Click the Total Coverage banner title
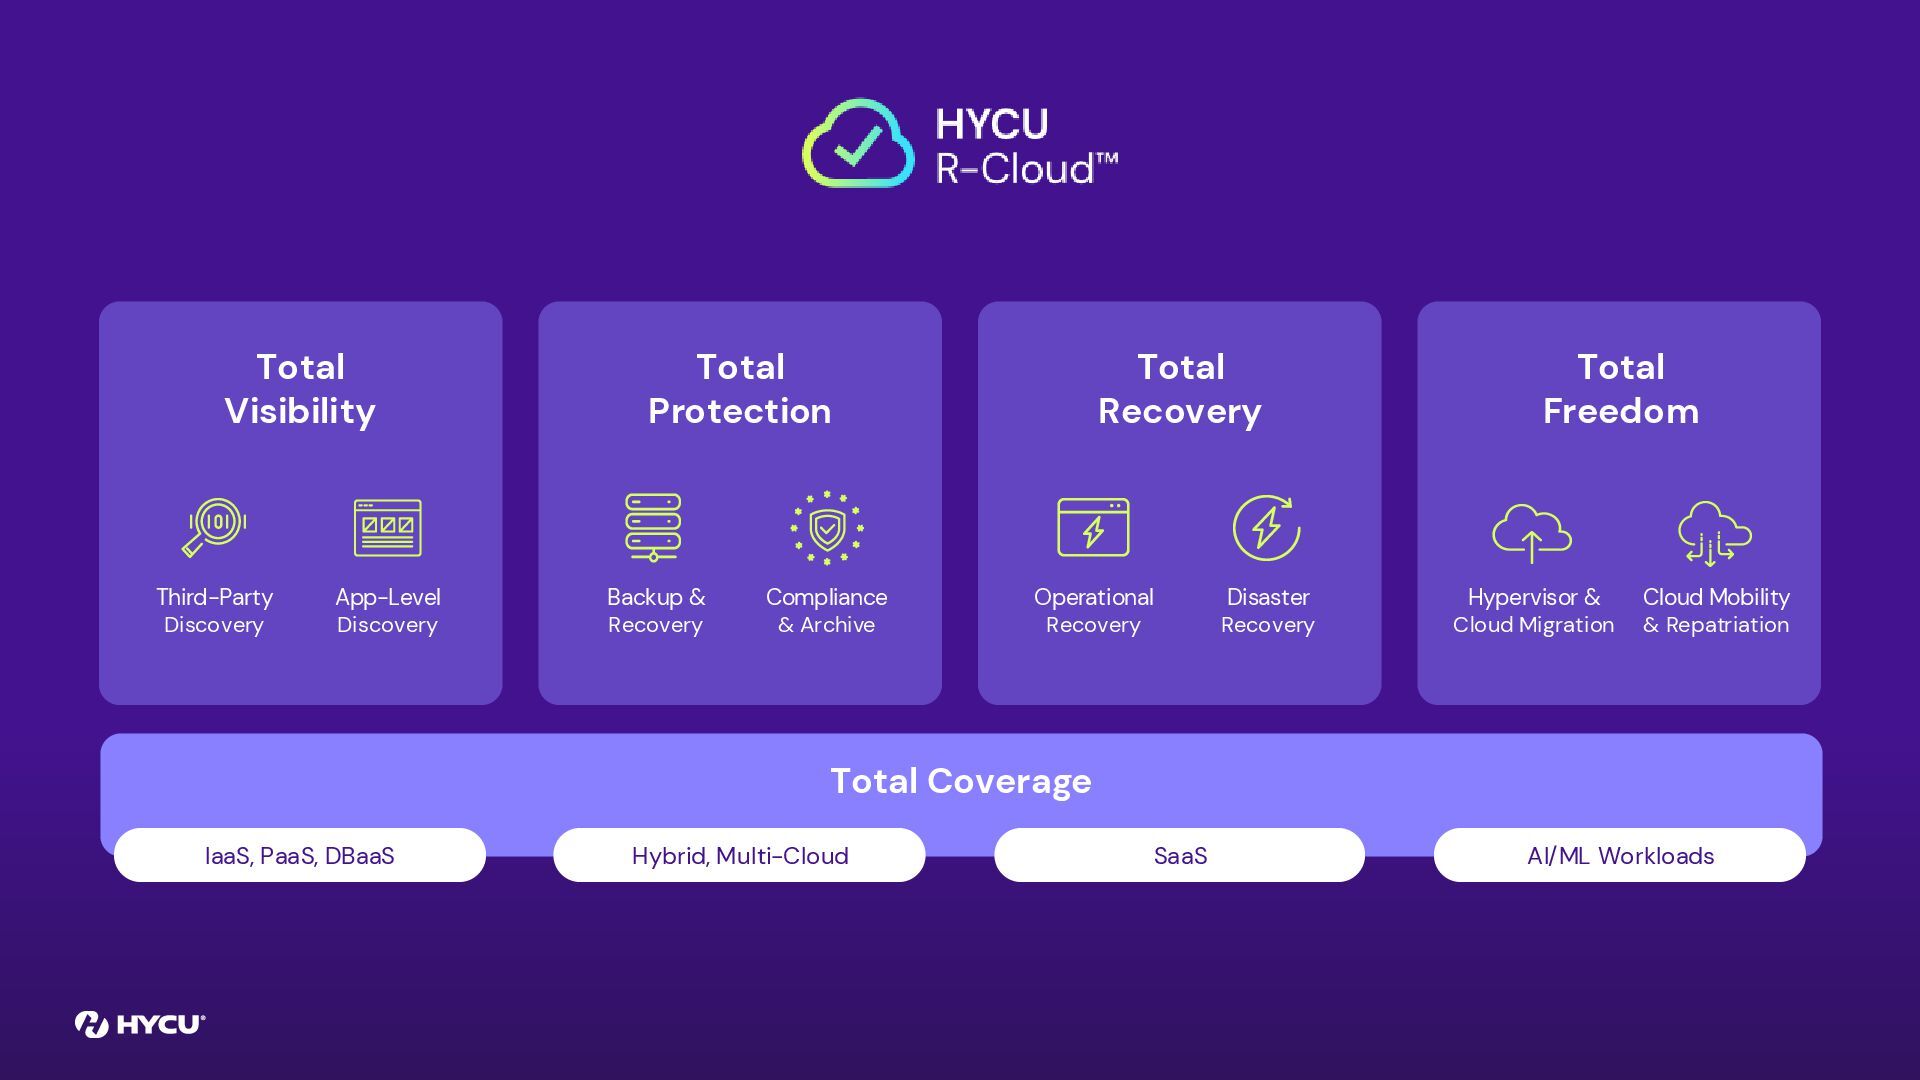Screen dimensions: 1920x1080 coord(960,781)
